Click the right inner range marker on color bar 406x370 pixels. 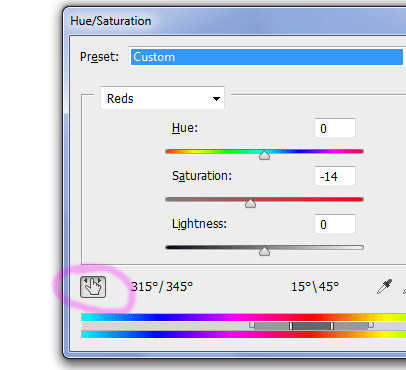[x=332, y=326]
